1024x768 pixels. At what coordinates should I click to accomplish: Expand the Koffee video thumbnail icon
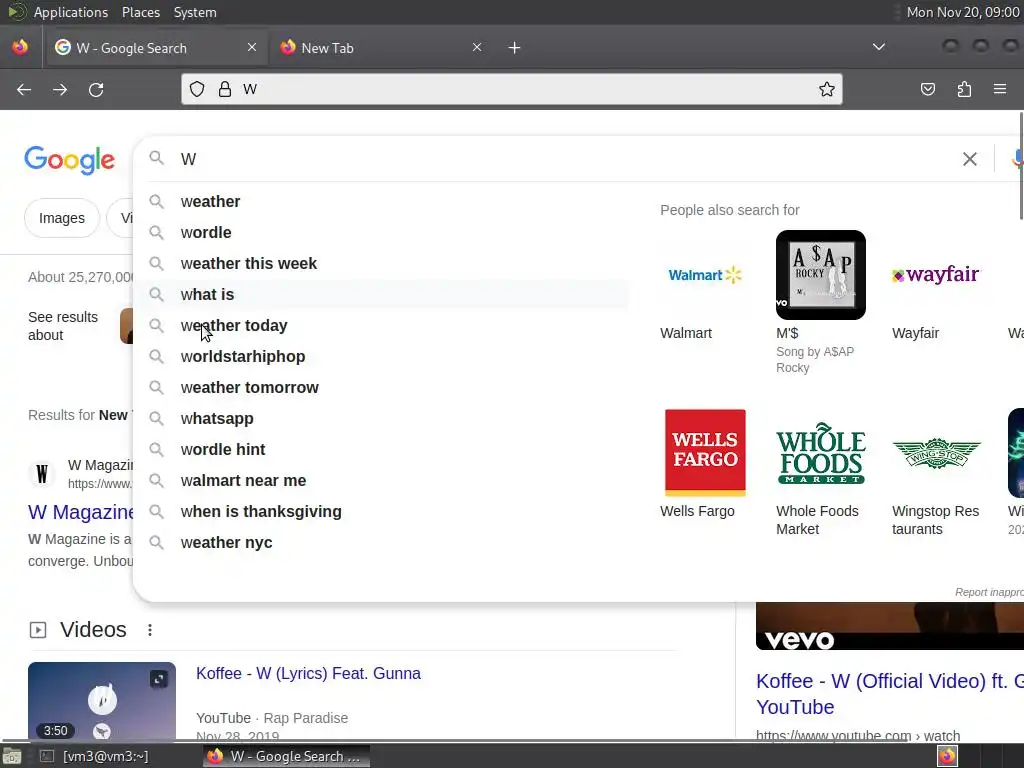point(159,679)
